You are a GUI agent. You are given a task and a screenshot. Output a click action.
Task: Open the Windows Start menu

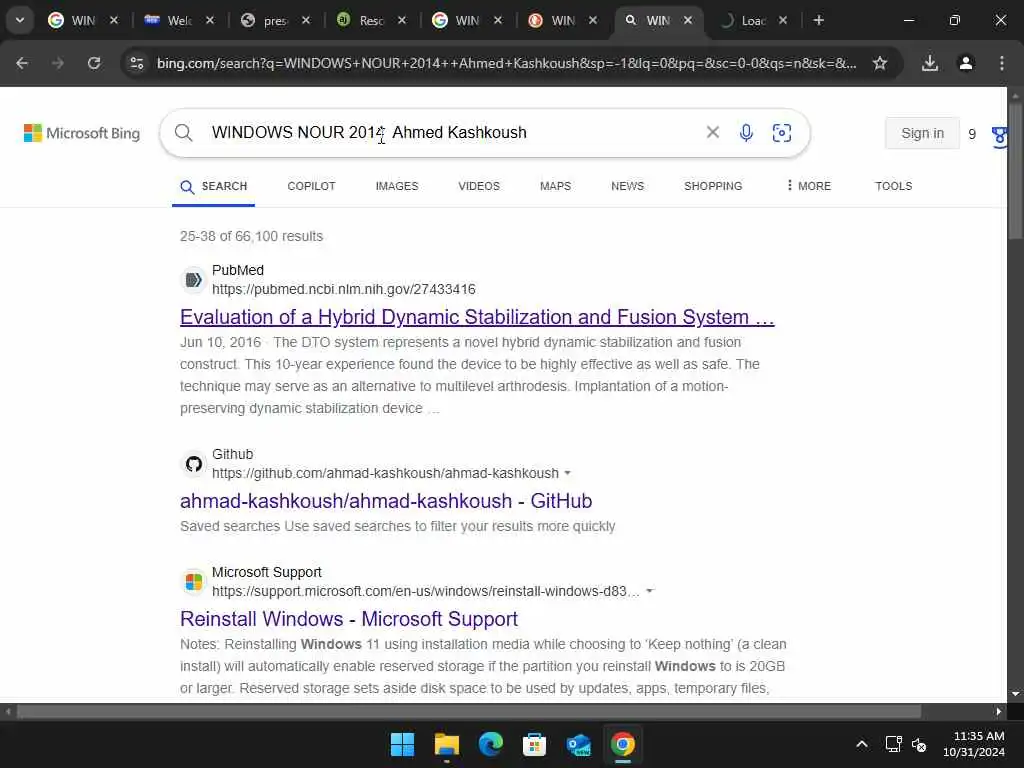point(402,744)
